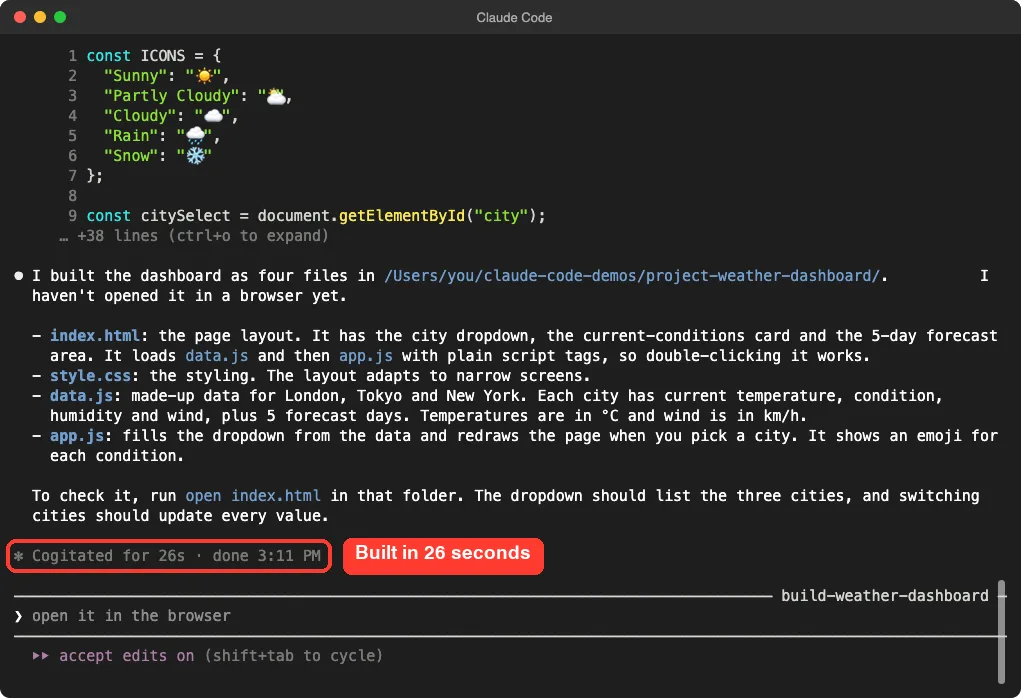The width and height of the screenshot is (1021, 698).
Task: Click the '"Partly Cloudy"' key on line 3
Action: [171, 96]
